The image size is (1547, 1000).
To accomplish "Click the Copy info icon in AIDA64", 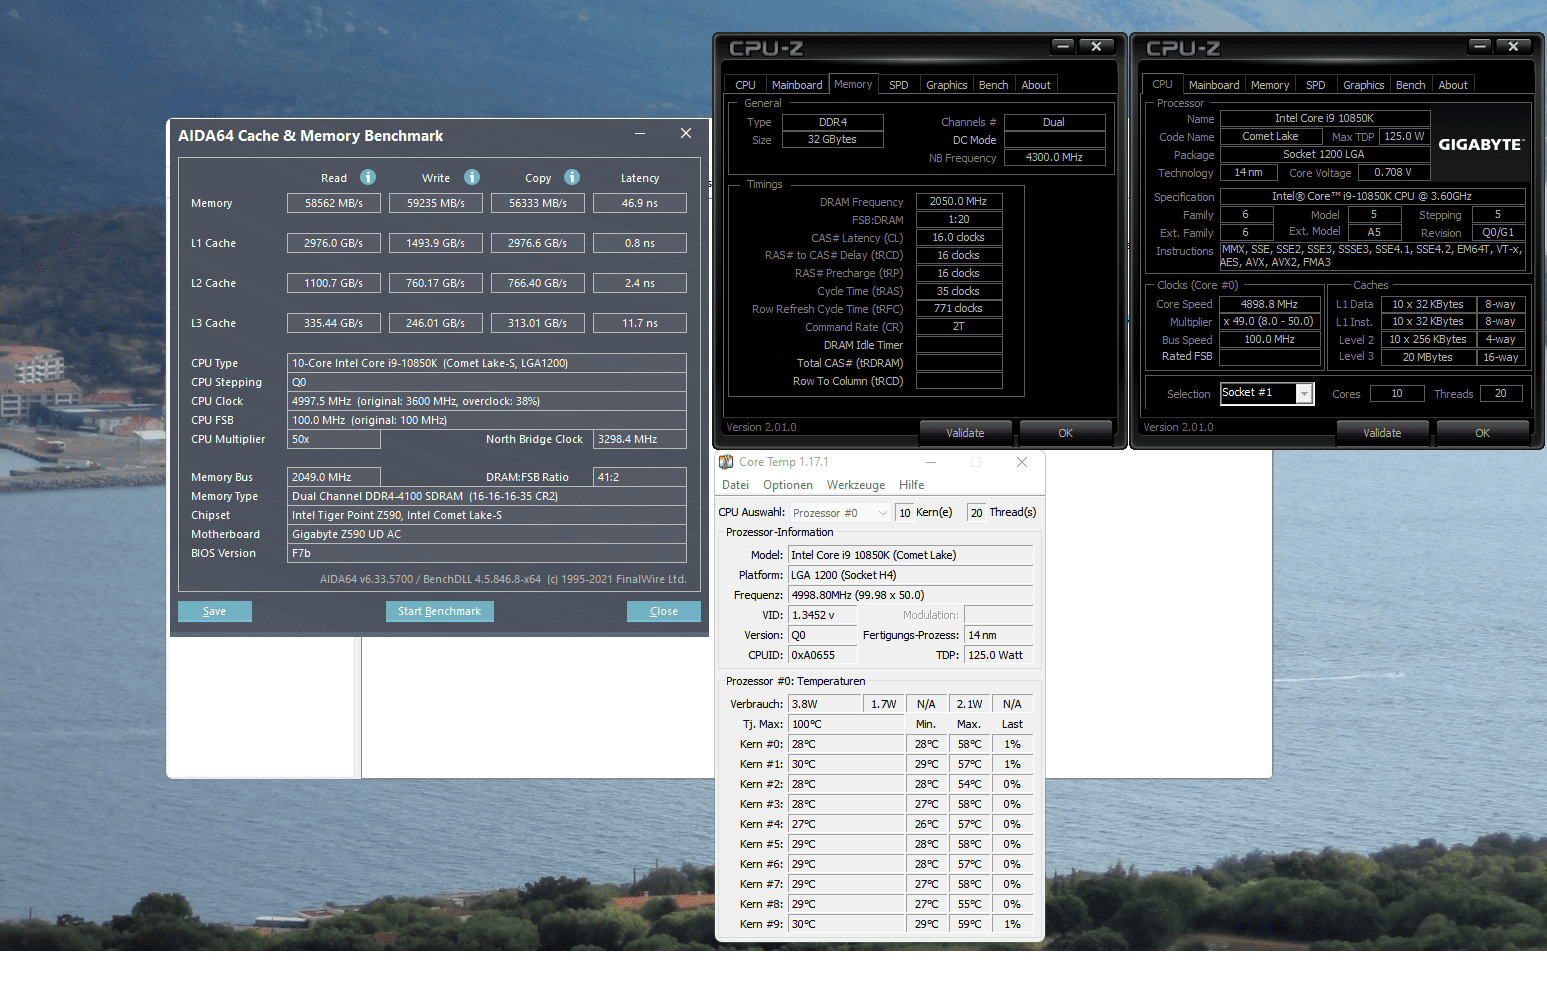I will 572,177.
